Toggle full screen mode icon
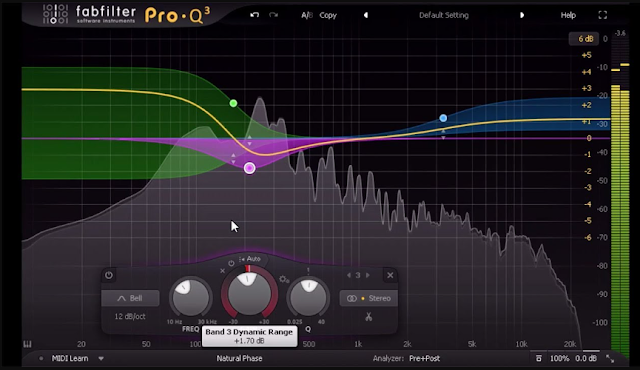This screenshot has width=640, height=370. coord(602,15)
